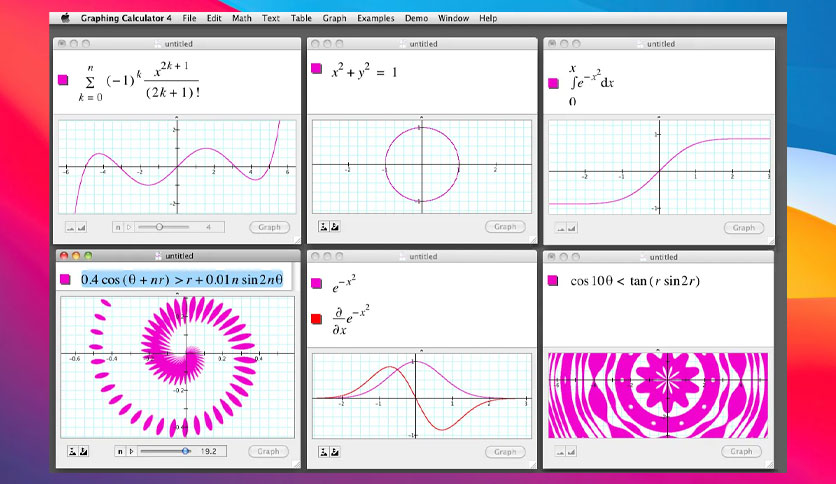Screen dimensions: 836x484
Task: Click zoom out icon in cos 10θ window
Action: click(560, 452)
